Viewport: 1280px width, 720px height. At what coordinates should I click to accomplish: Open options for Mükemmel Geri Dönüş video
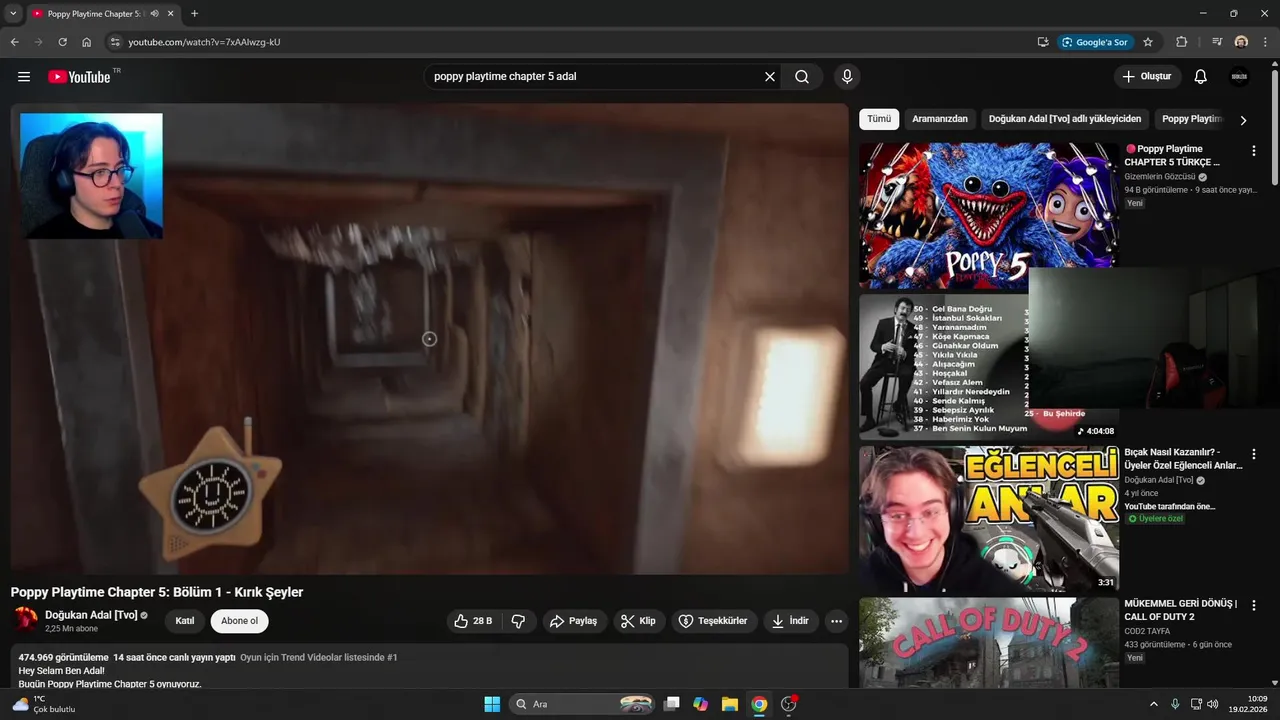(x=1254, y=606)
